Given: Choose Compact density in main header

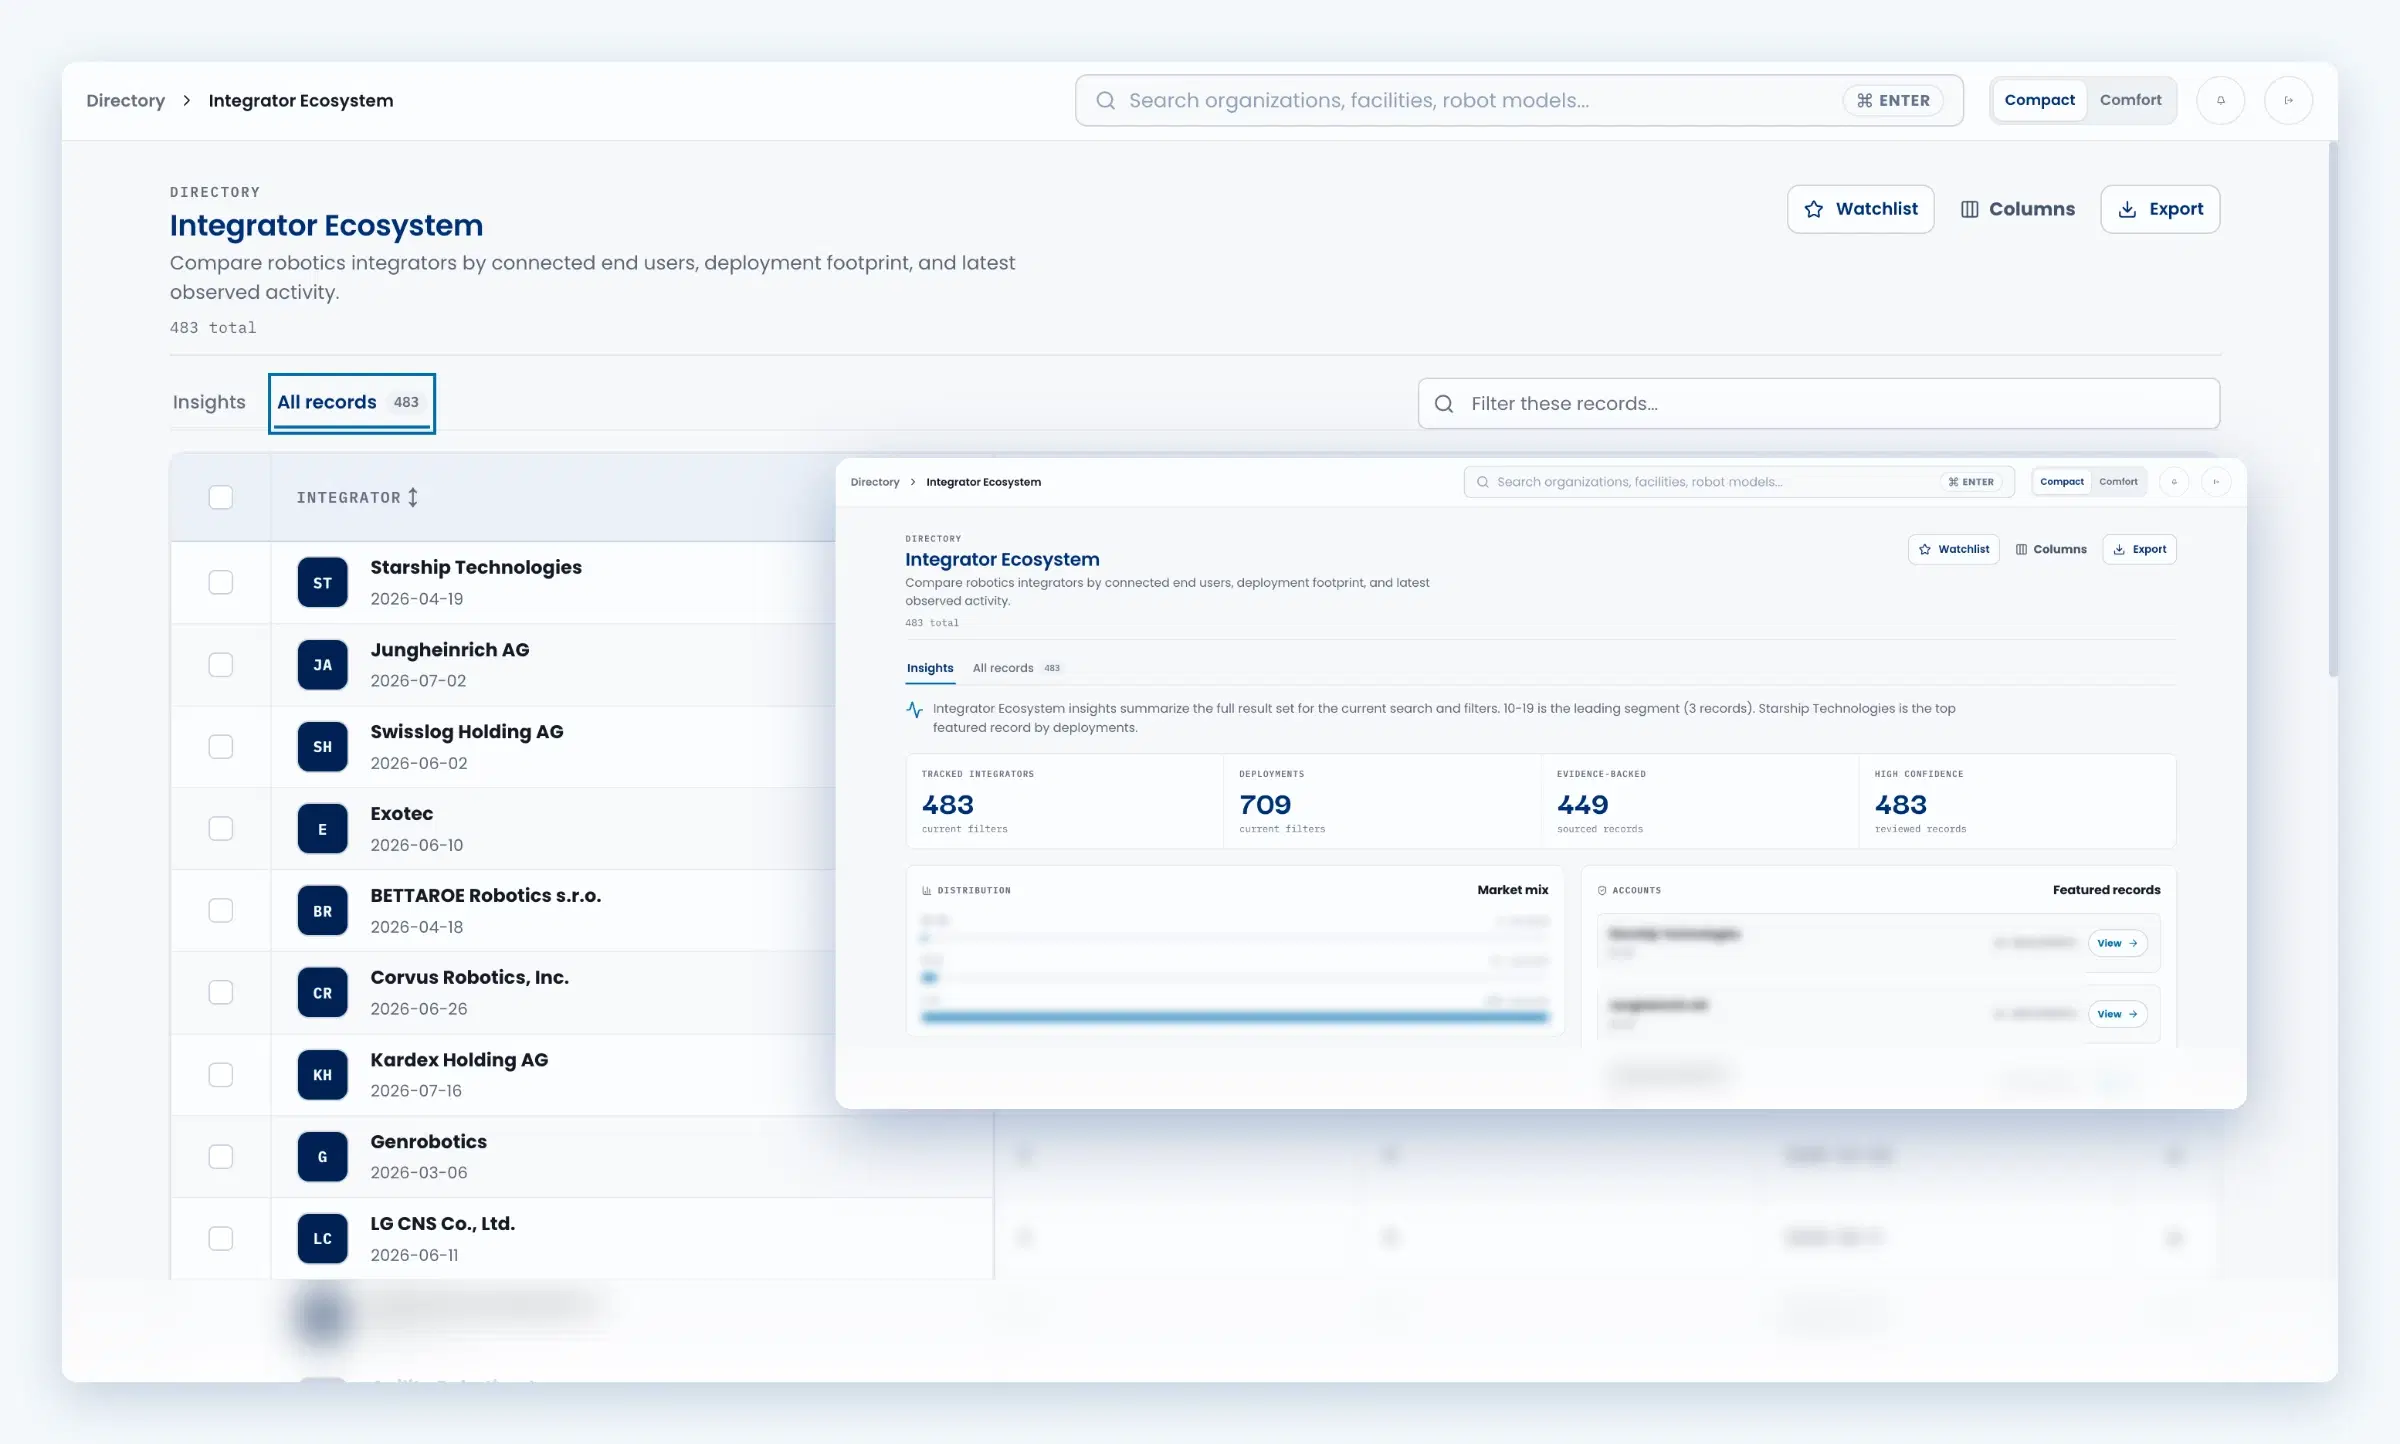Looking at the screenshot, I should point(2039,100).
